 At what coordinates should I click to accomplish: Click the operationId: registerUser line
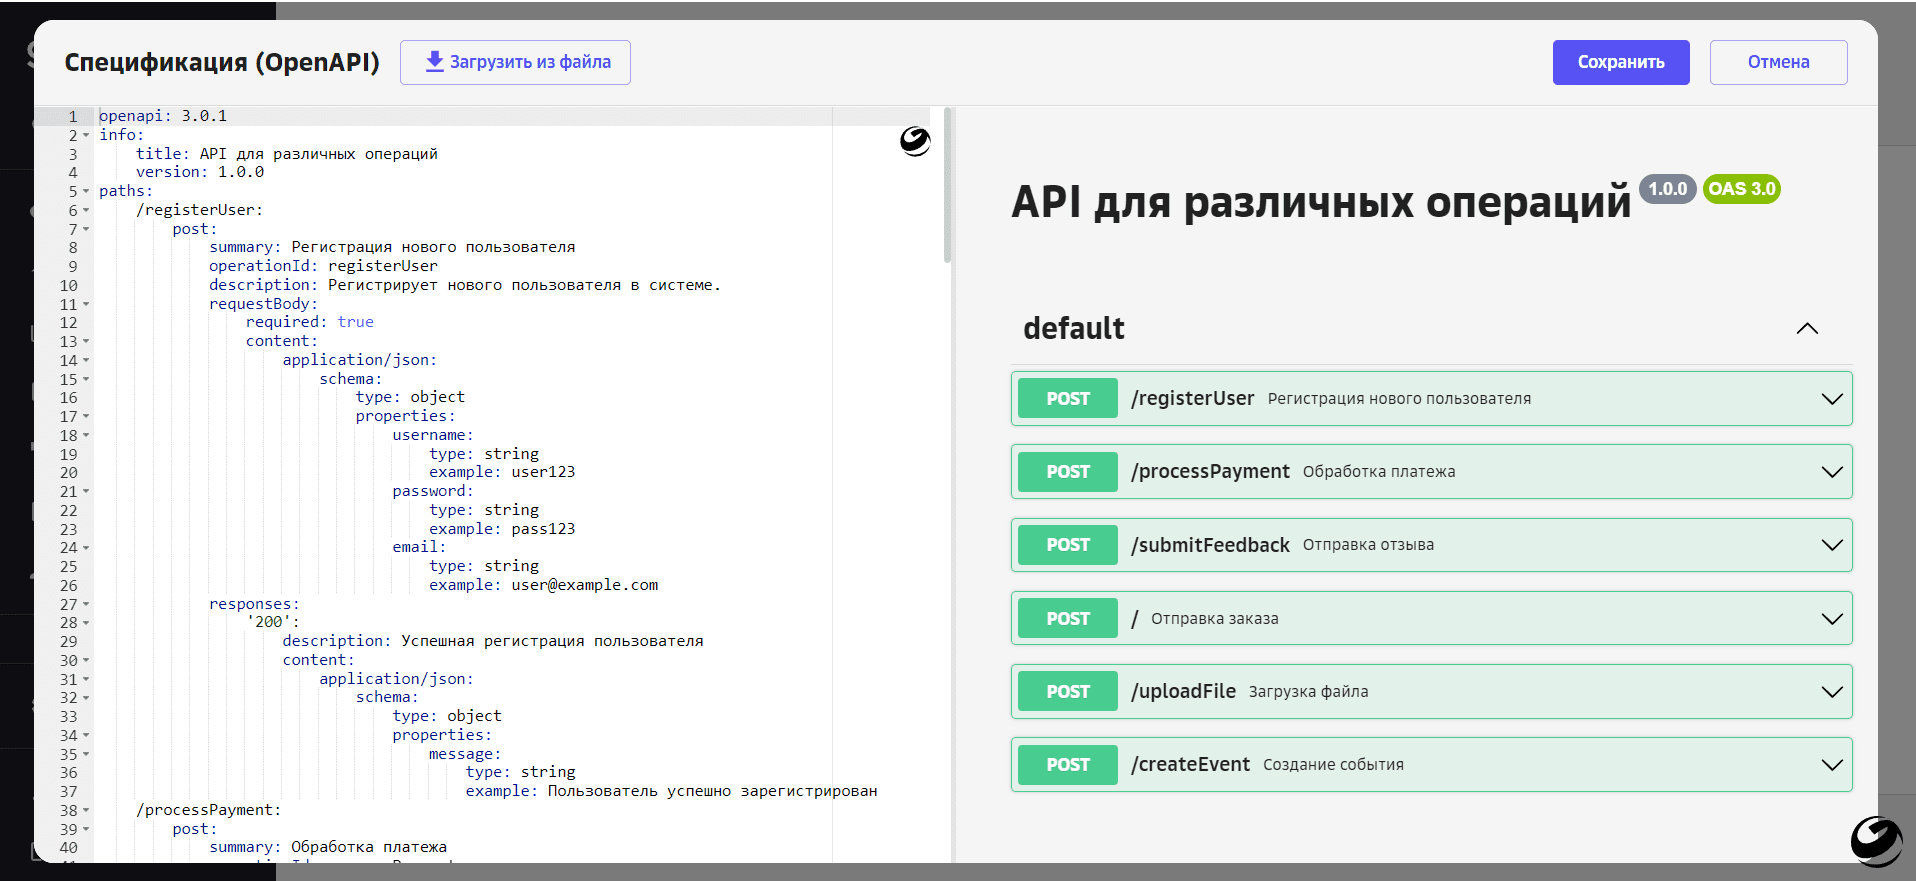(323, 266)
